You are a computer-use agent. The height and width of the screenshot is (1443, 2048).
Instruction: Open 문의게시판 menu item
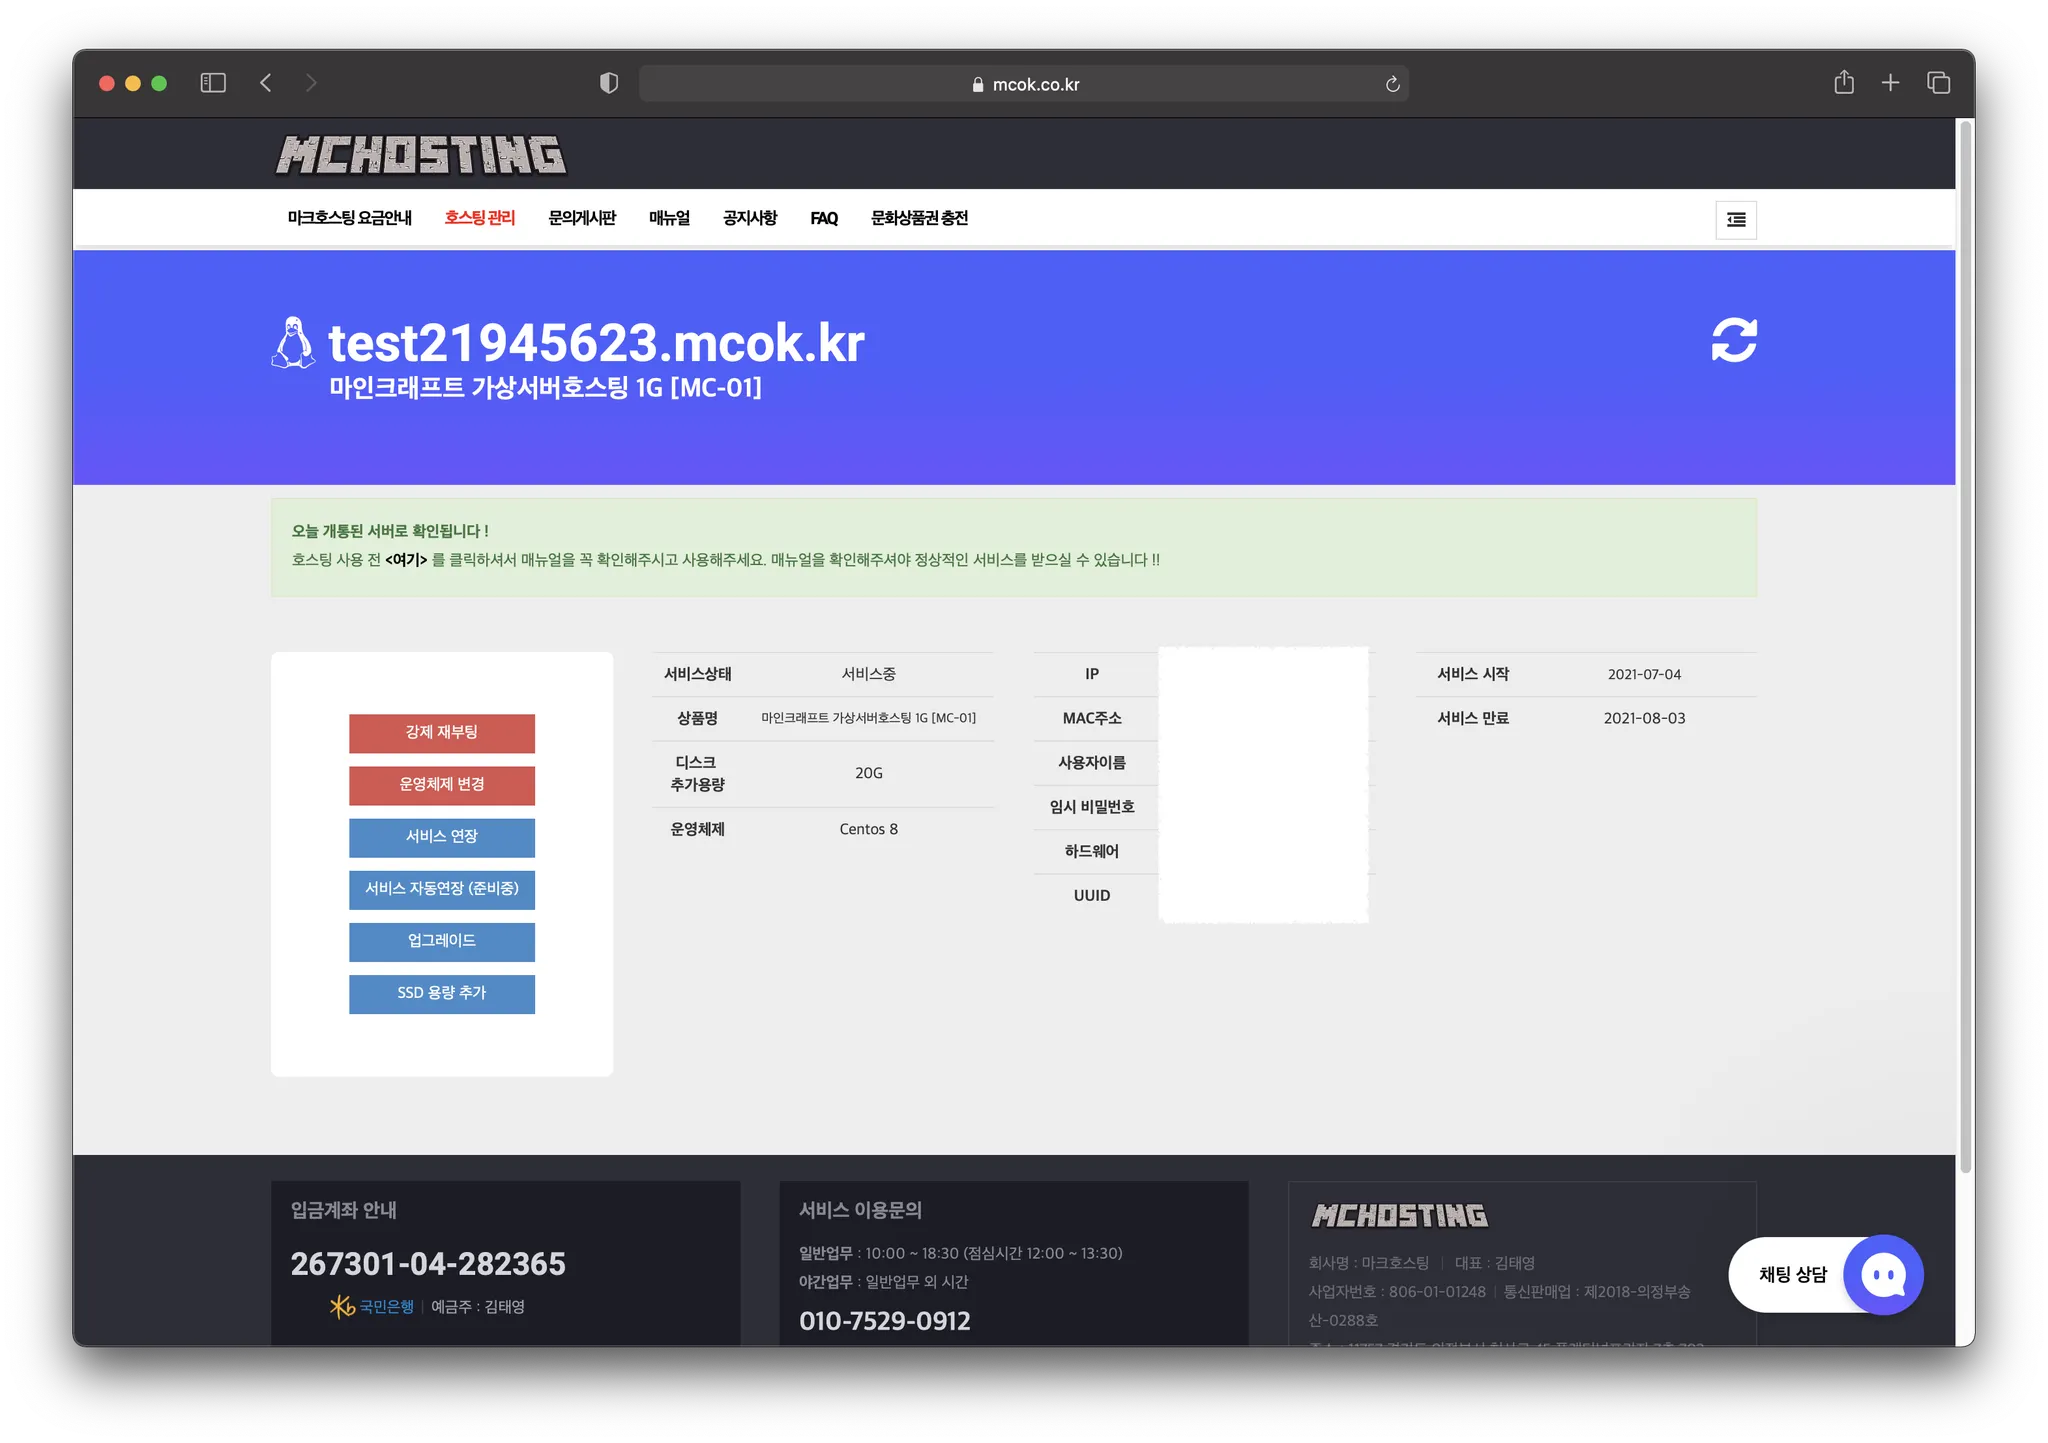(582, 218)
